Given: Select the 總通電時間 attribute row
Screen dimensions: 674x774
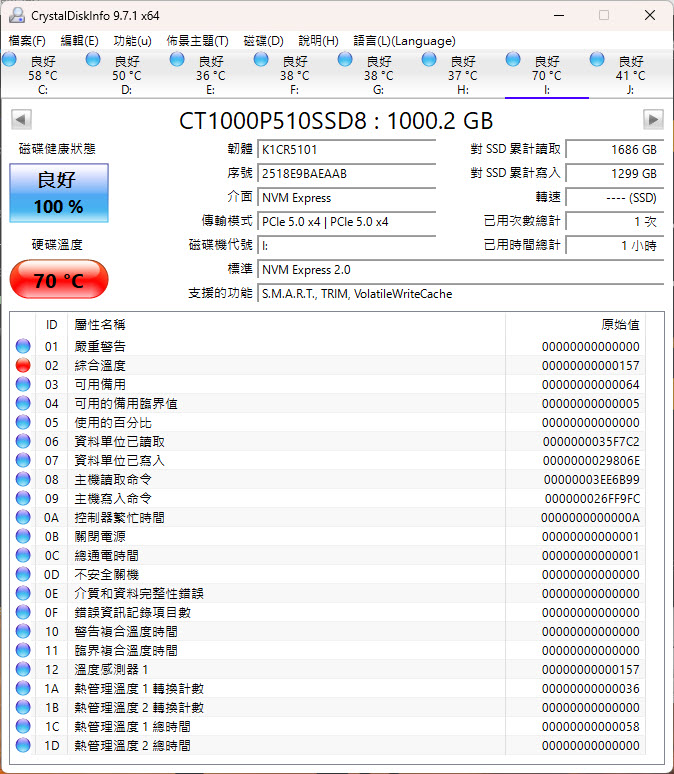Looking at the screenshot, I should pyautogui.click(x=328, y=555).
